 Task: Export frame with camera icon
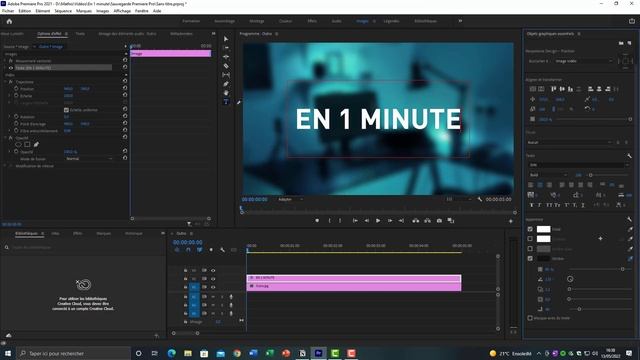point(439,220)
